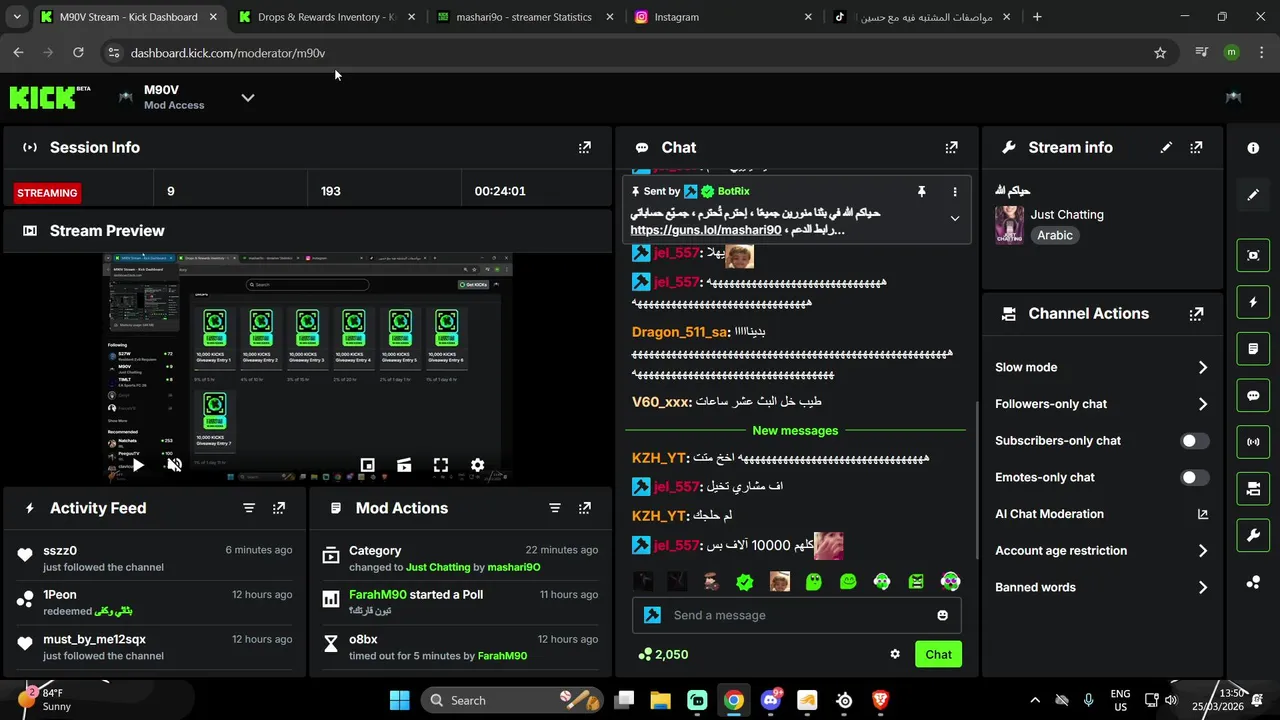The image size is (1280, 720).
Task: Open stream preview settings gear
Action: (477, 465)
